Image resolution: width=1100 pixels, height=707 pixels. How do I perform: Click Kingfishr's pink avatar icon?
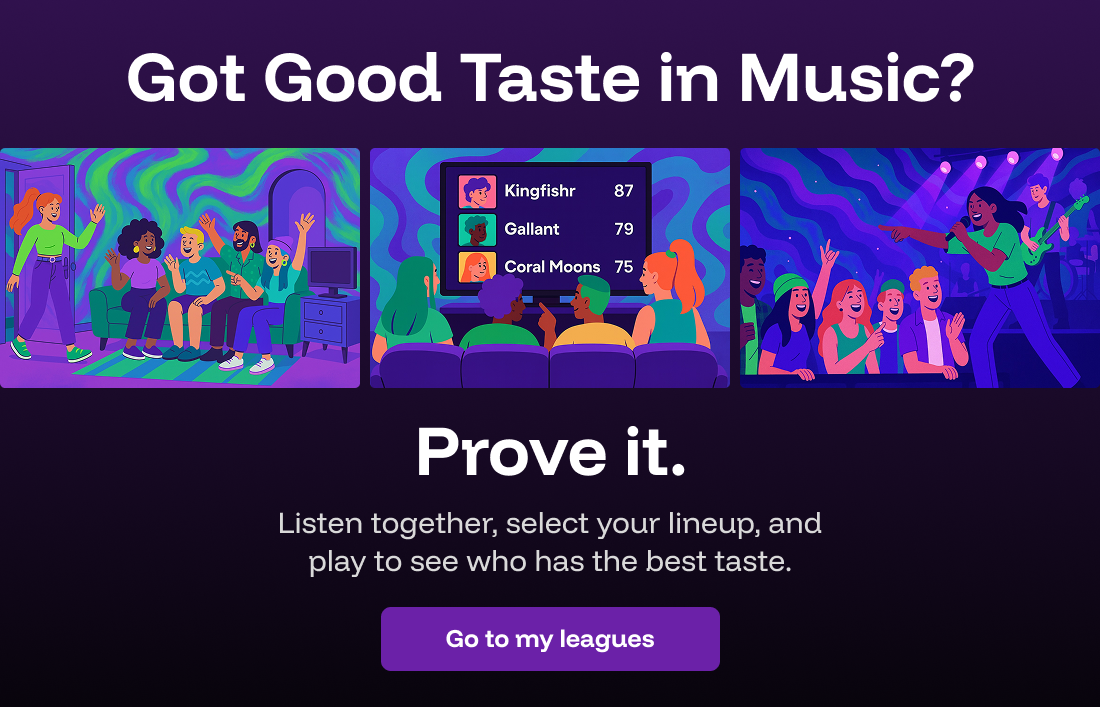477,191
